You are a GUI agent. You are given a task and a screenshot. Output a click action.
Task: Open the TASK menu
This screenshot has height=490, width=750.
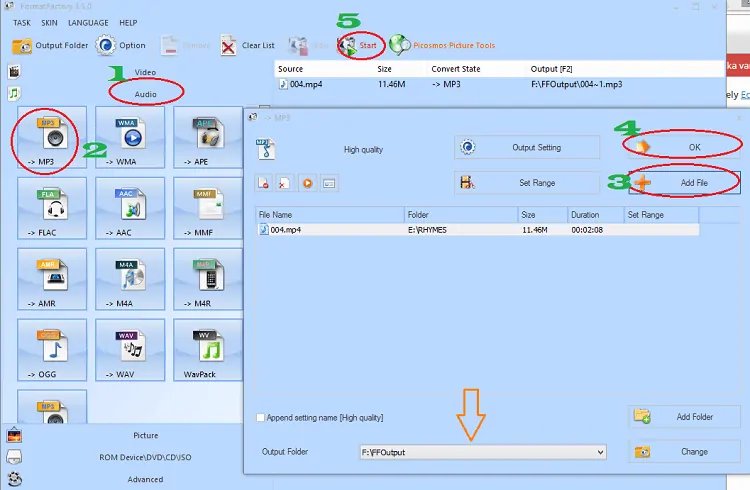click(x=22, y=22)
